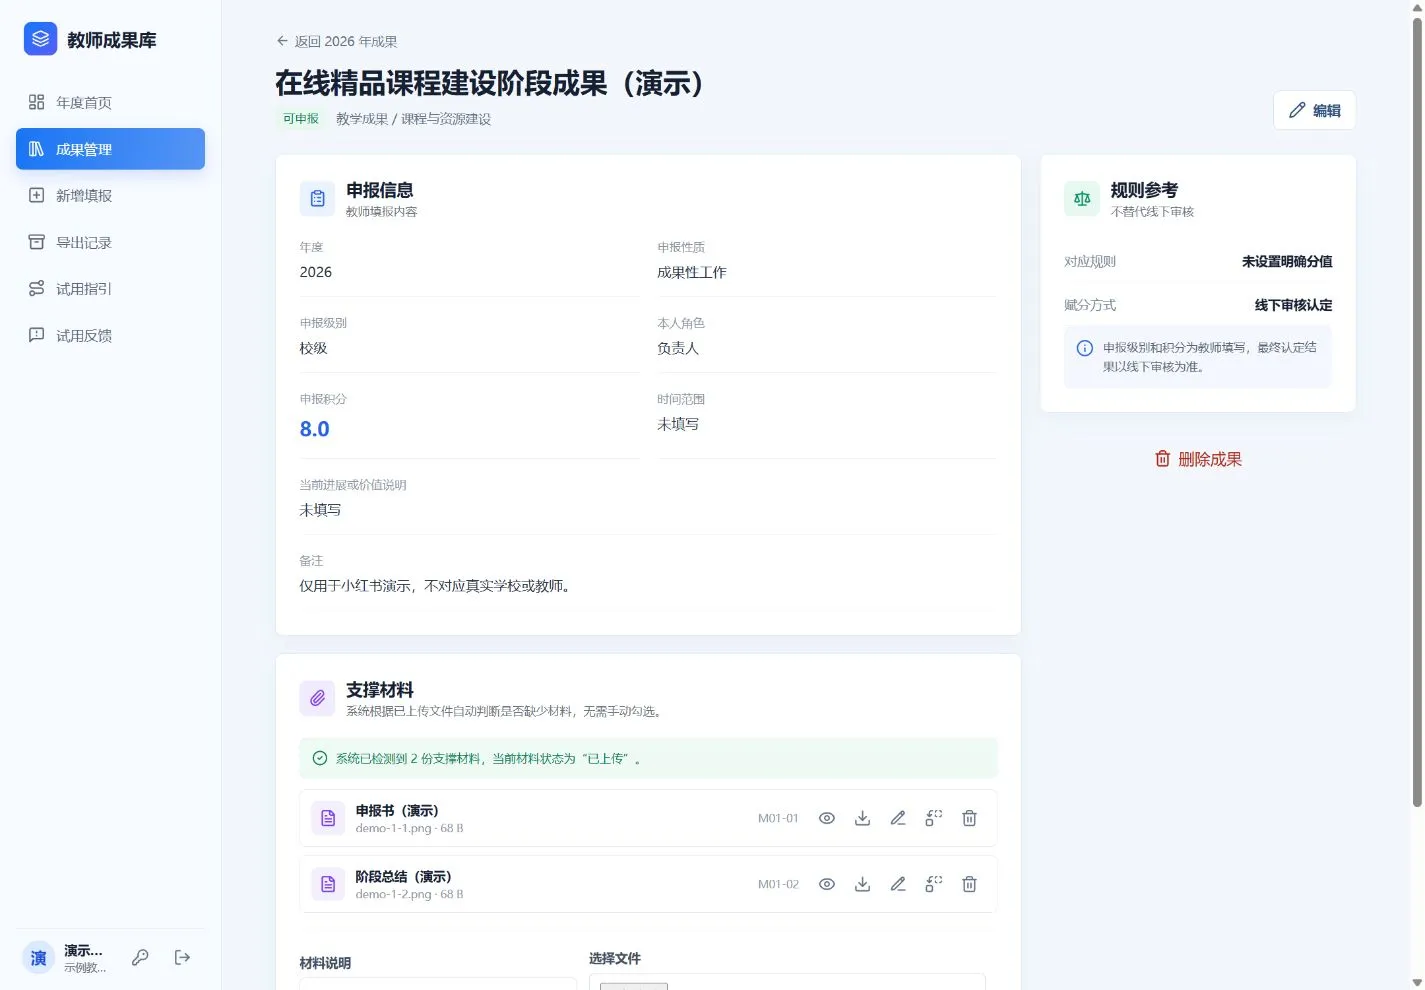The width and height of the screenshot is (1425, 990).
Task: Rename 申报书（演示）with pencil icon
Action: click(x=898, y=818)
